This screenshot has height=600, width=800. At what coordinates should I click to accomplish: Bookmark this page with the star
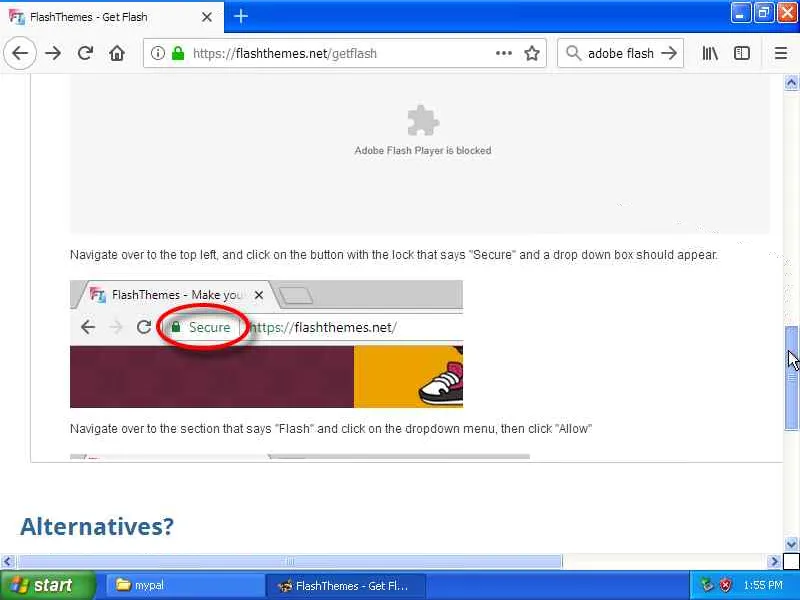point(532,53)
